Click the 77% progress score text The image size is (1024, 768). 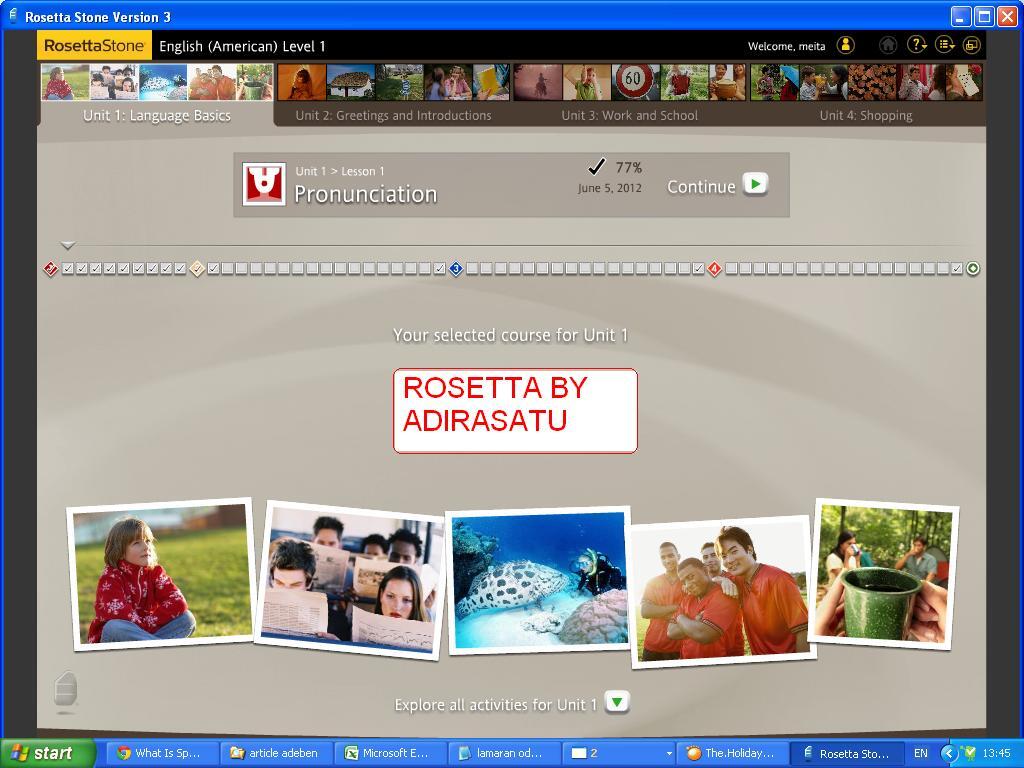pyautogui.click(x=629, y=168)
